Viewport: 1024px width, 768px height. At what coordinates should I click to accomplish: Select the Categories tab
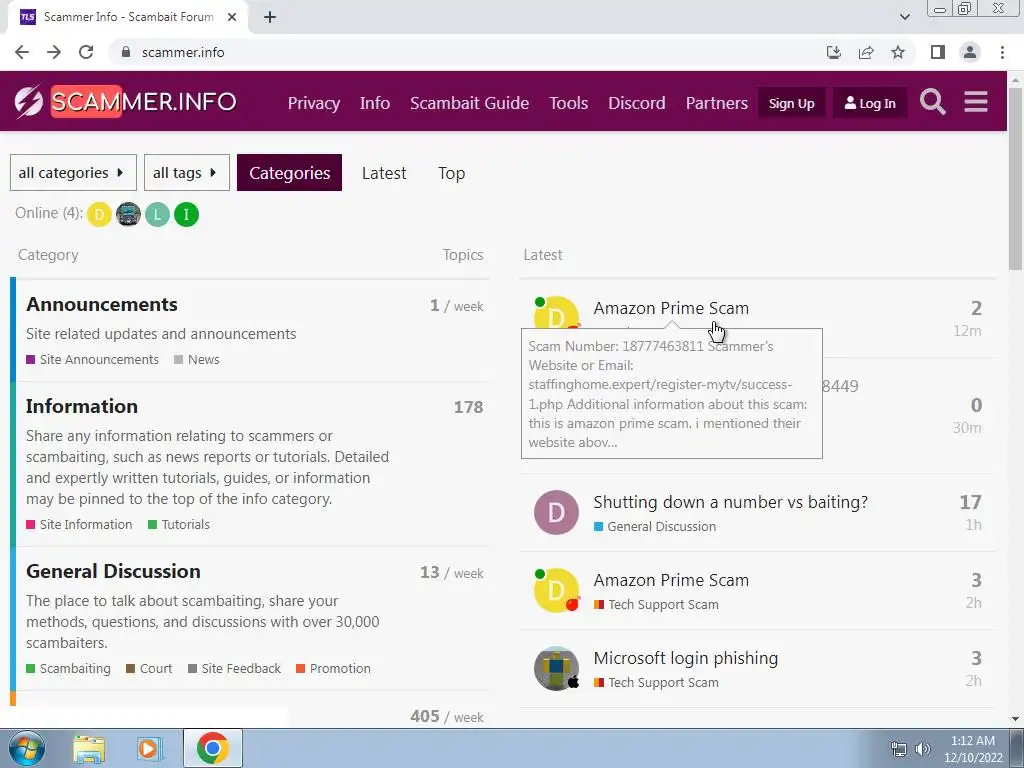pos(289,172)
